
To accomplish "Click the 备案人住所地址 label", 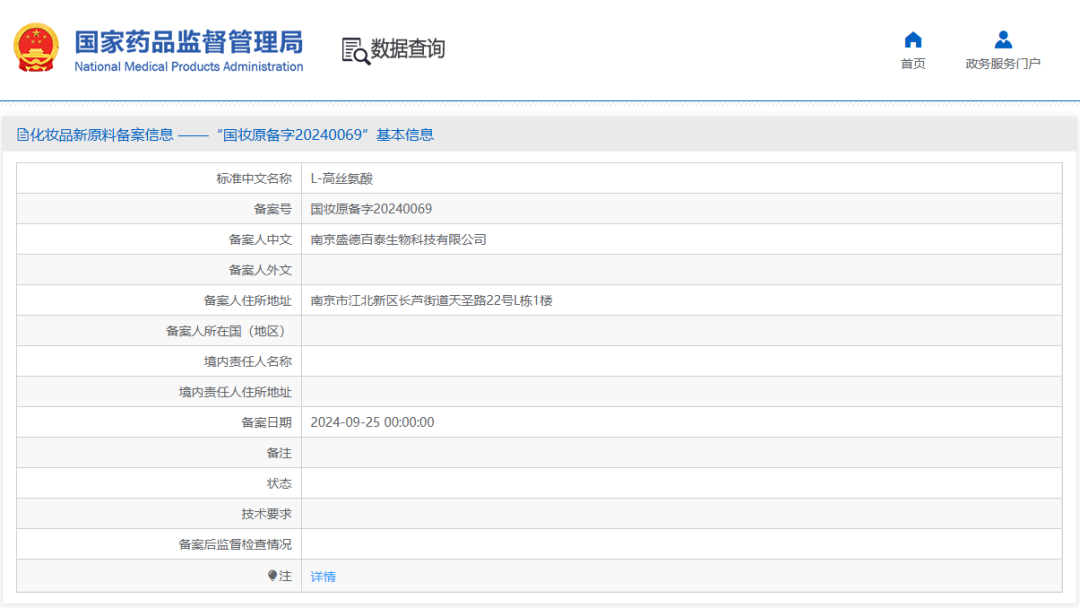I will click(247, 300).
